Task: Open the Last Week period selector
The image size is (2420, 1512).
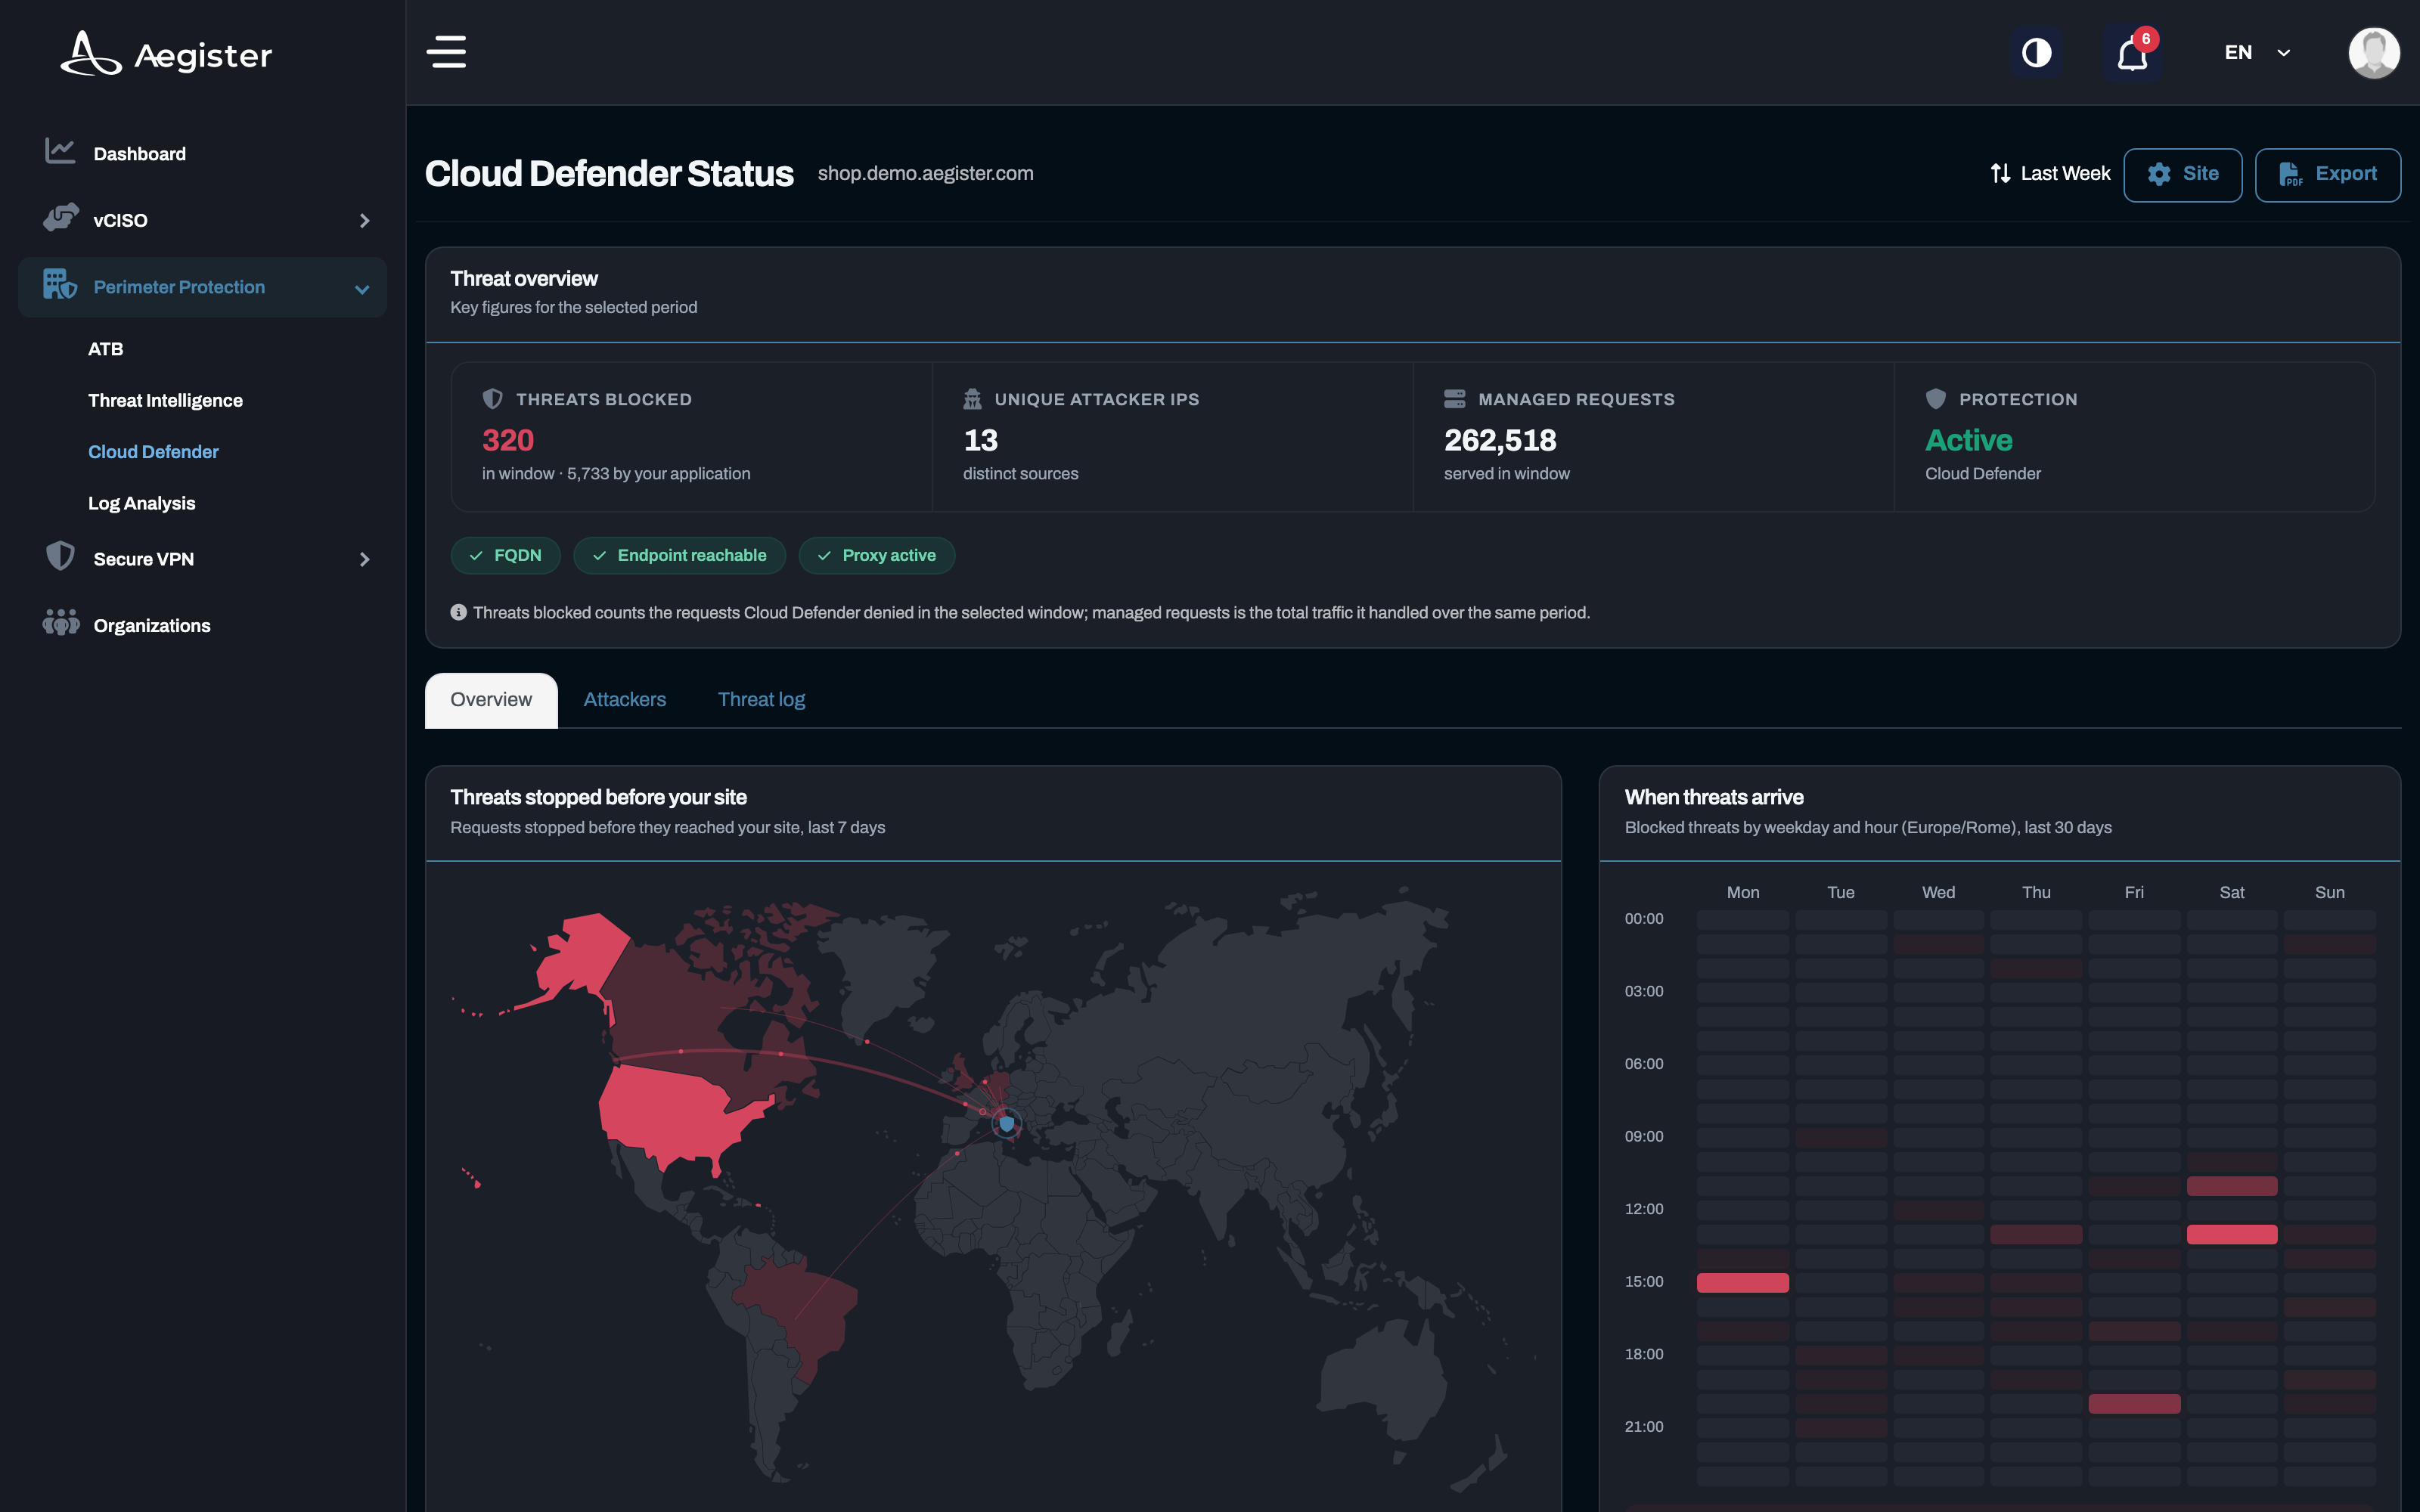Action: pos(2050,174)
